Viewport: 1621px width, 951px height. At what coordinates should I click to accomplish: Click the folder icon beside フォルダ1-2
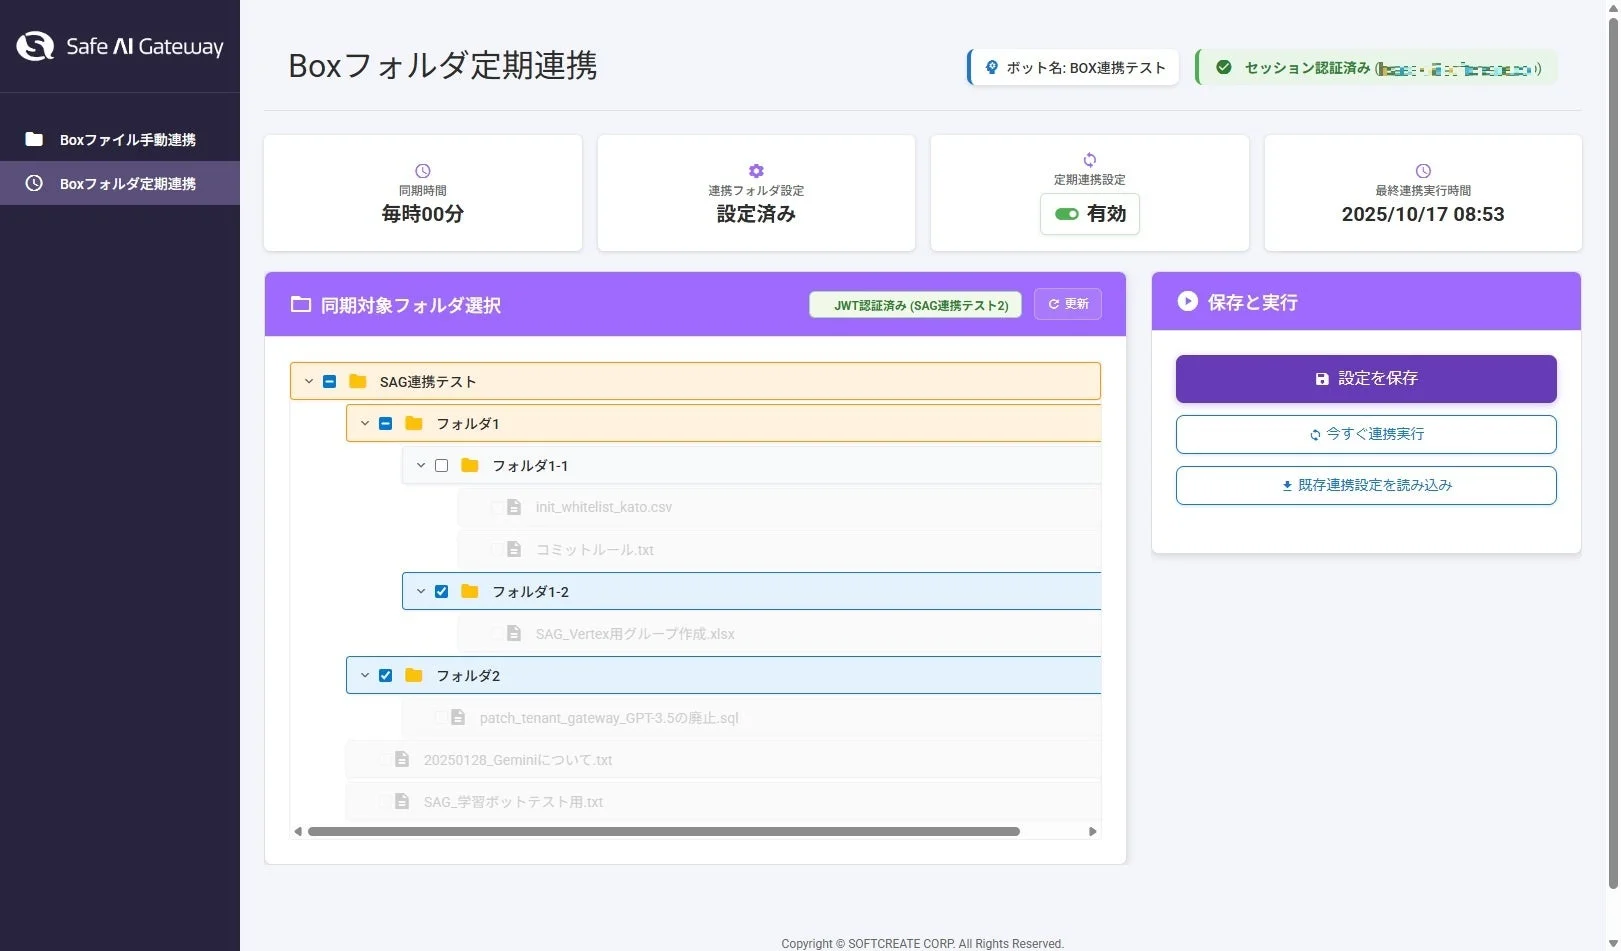(x=470, y=591)
